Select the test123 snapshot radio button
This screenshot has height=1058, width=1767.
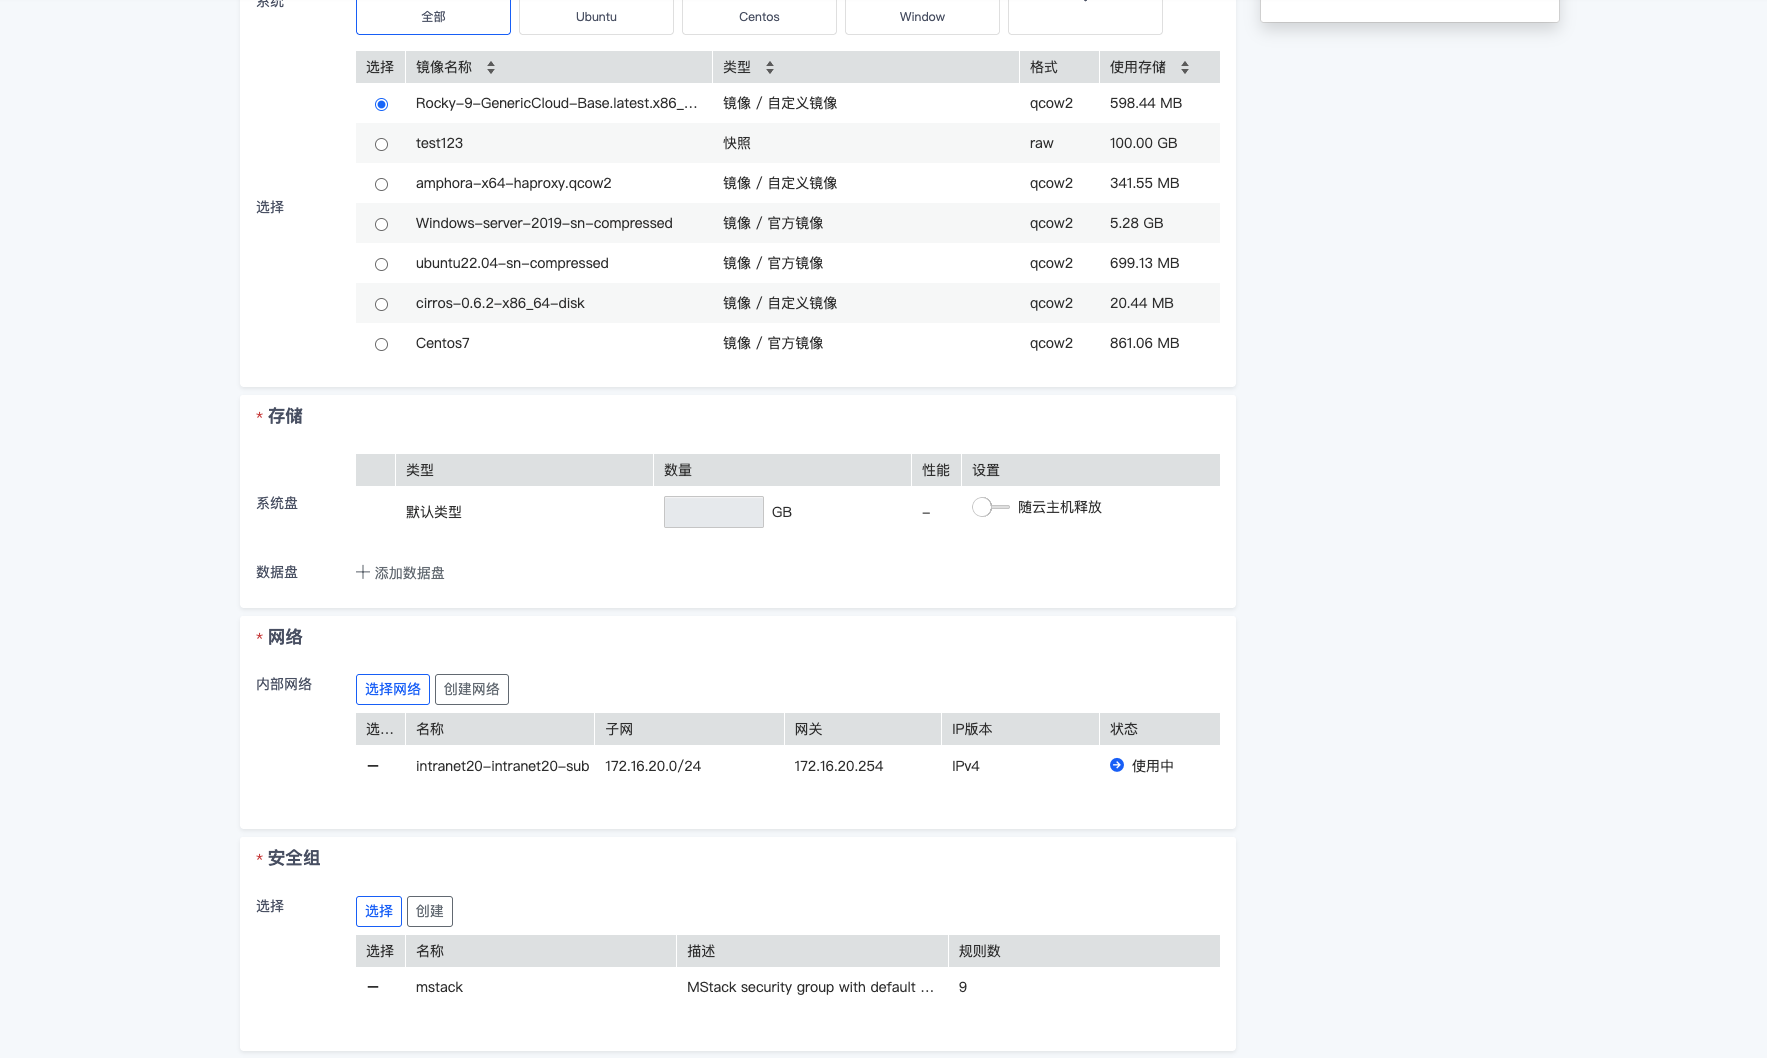coord(381,144)
